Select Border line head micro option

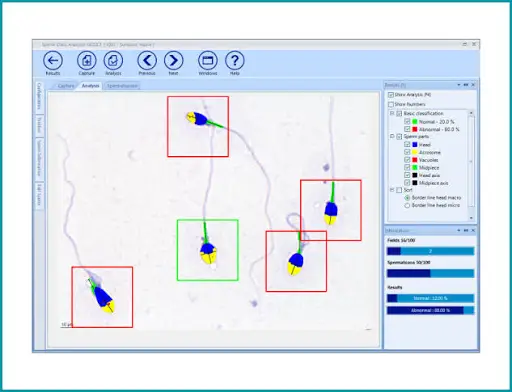coord(407,206)
